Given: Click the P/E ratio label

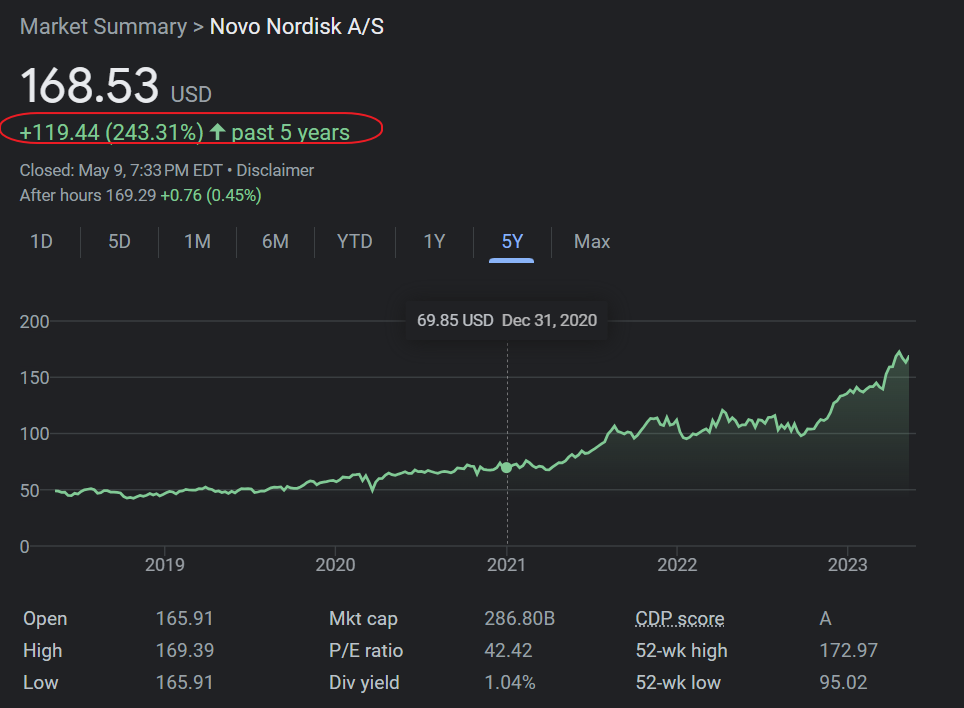Looking at the screenshot, I should pyautogui.click(x=366, y=651).
